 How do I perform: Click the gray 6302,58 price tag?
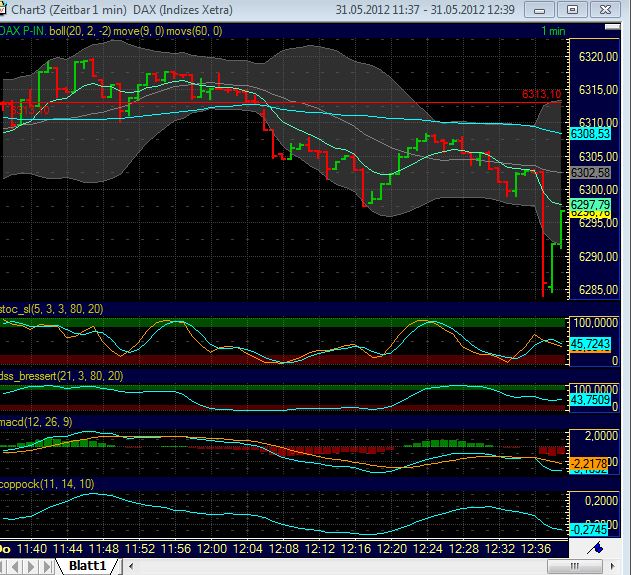coord(590,173)
